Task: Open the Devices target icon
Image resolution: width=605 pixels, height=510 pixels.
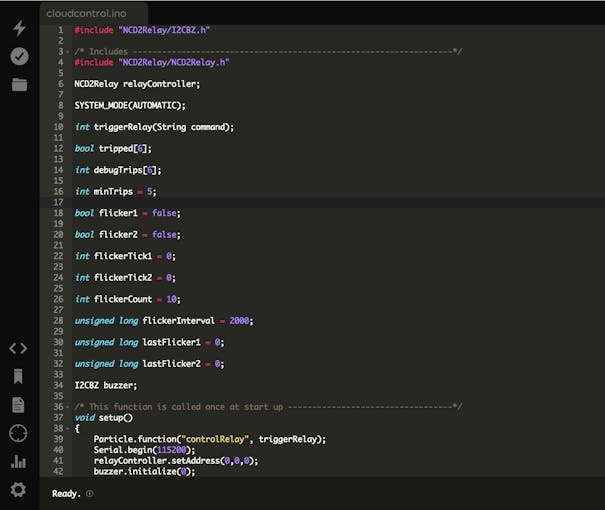Action: pyautogui.click(x=18, y=433)
